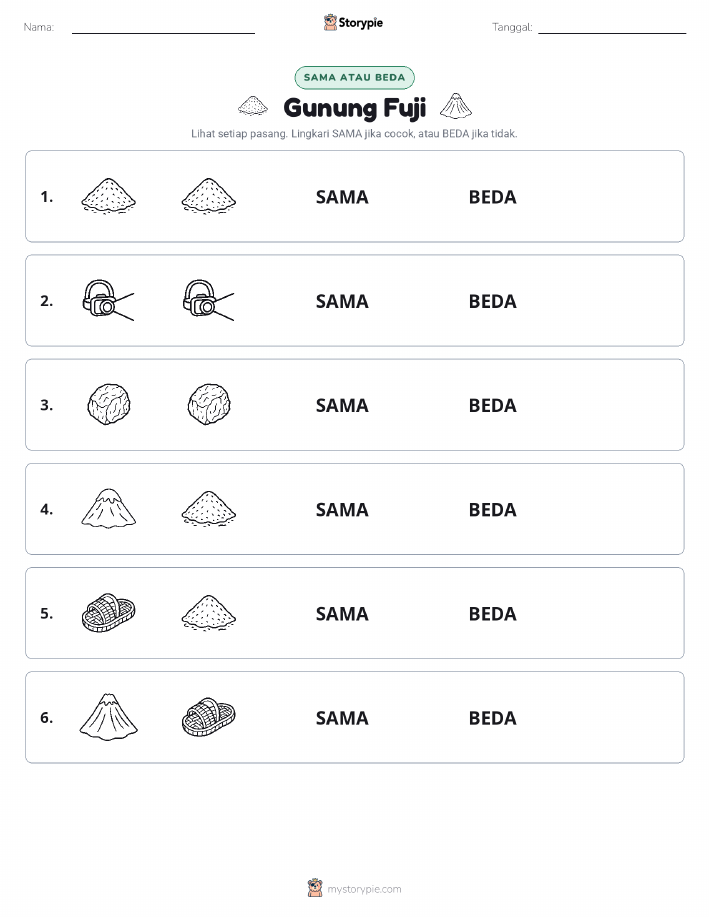Image resolution: width=709 pixels, height=917 pixels.
Task: Choose BEDA for row 4
Action: point(493,509)
